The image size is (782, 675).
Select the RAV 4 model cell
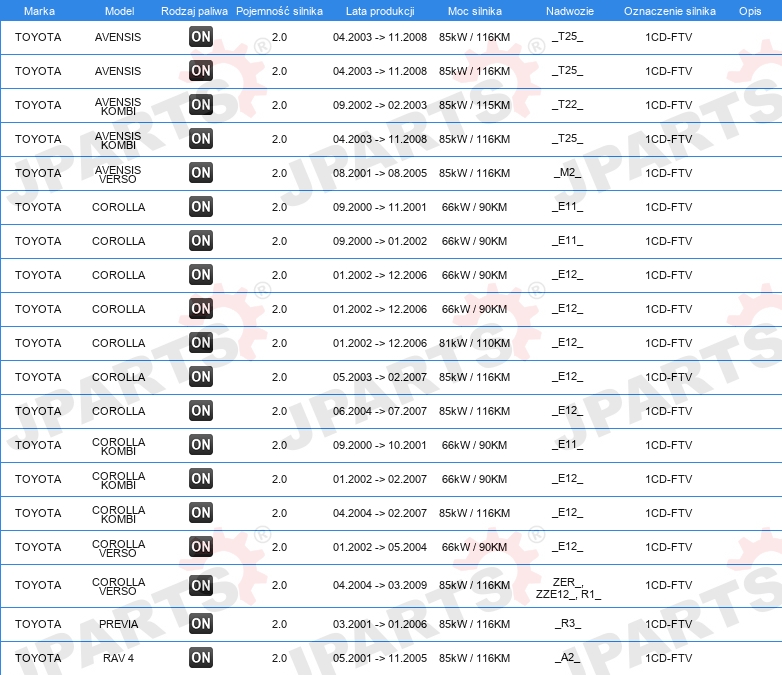[x=118, y=658]
